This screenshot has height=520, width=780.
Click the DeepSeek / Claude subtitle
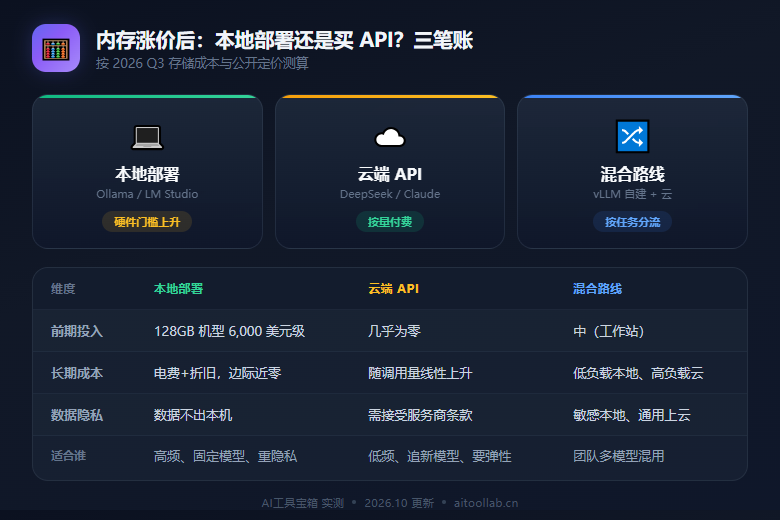tap(390, 194)
